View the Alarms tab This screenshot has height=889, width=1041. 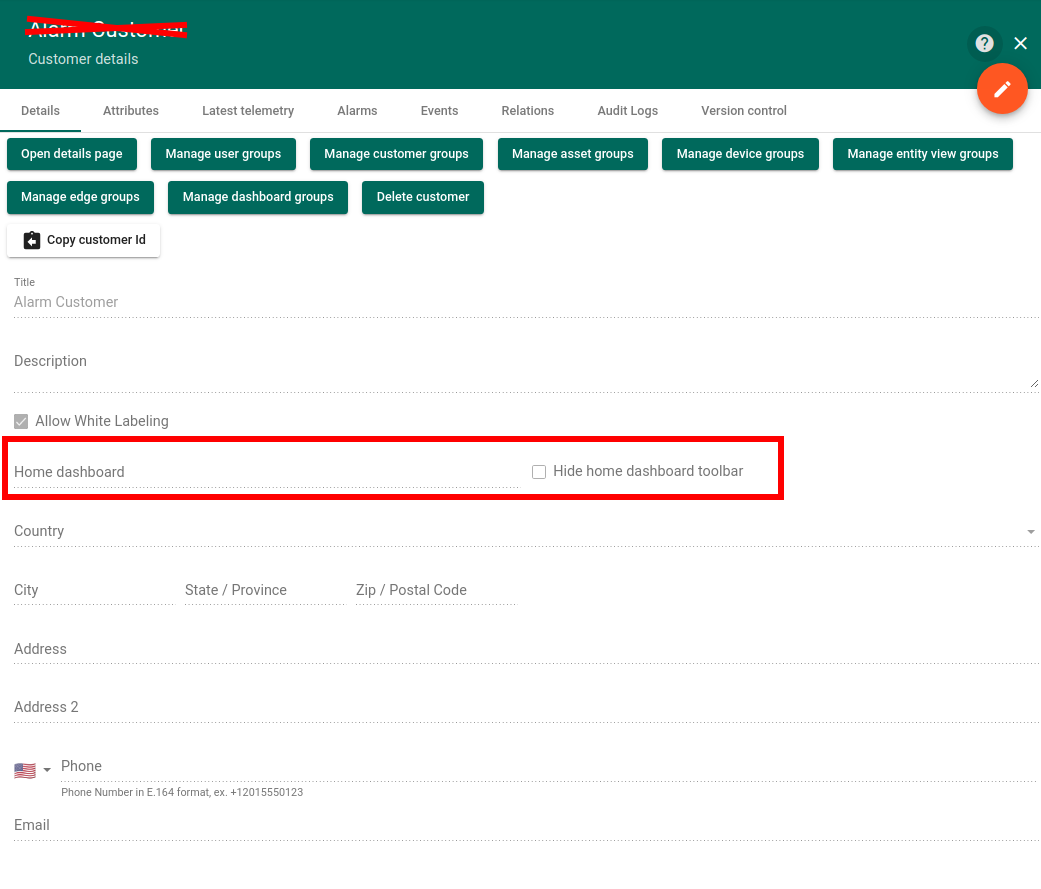tap(357, 111)
